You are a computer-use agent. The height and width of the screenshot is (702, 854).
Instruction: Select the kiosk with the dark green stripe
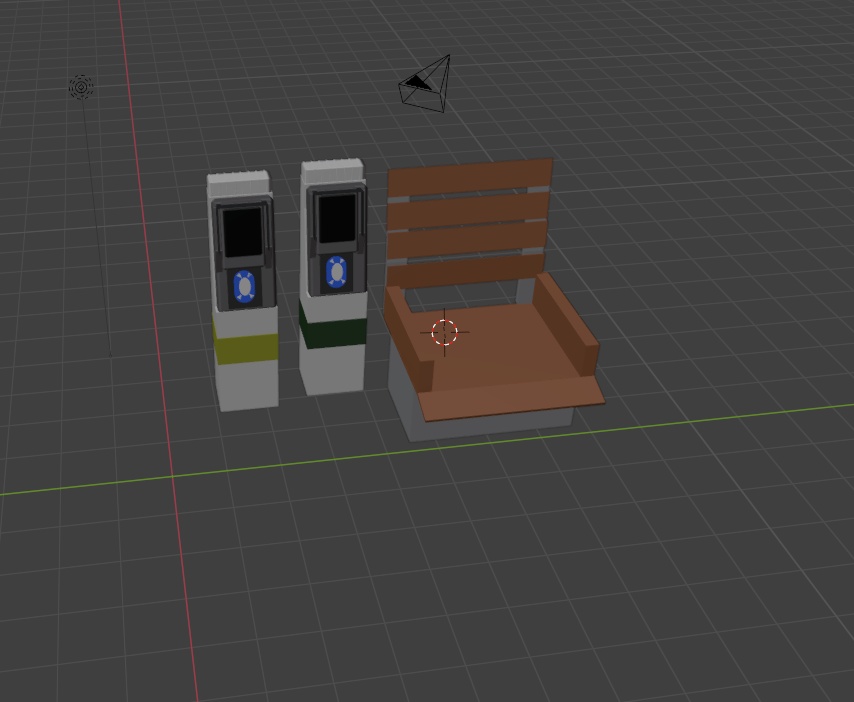point(333,277)
